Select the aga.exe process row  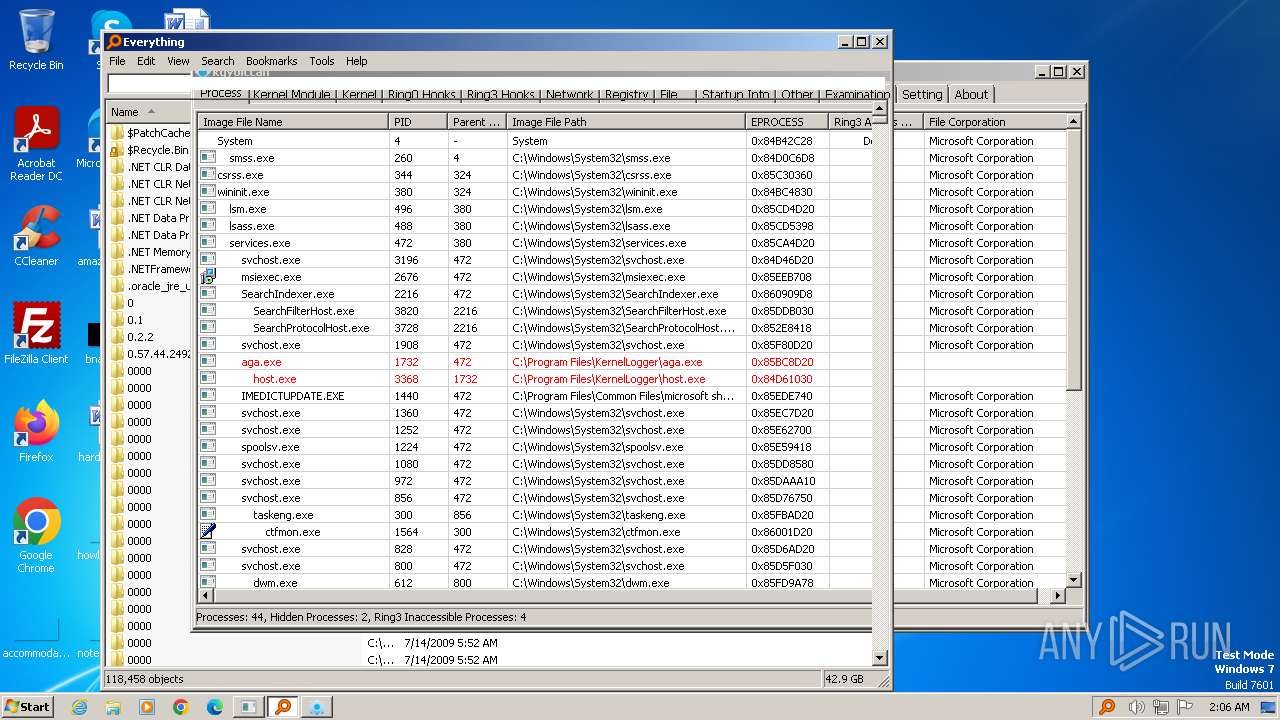[x=534, y=362]
